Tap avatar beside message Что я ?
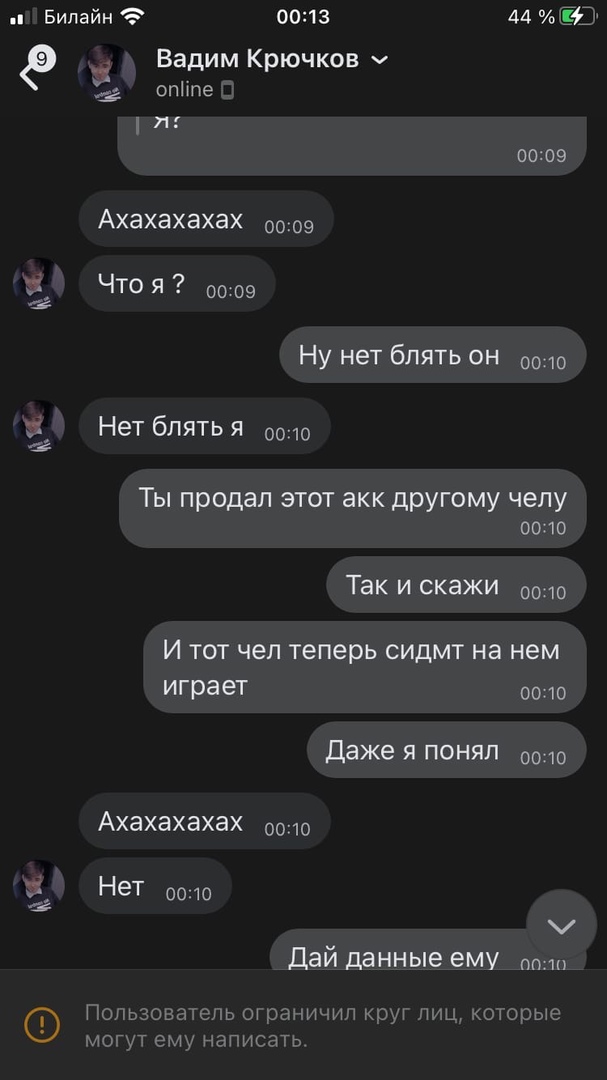This screenshot has height=1080, width=607. [x=39, y=284]
